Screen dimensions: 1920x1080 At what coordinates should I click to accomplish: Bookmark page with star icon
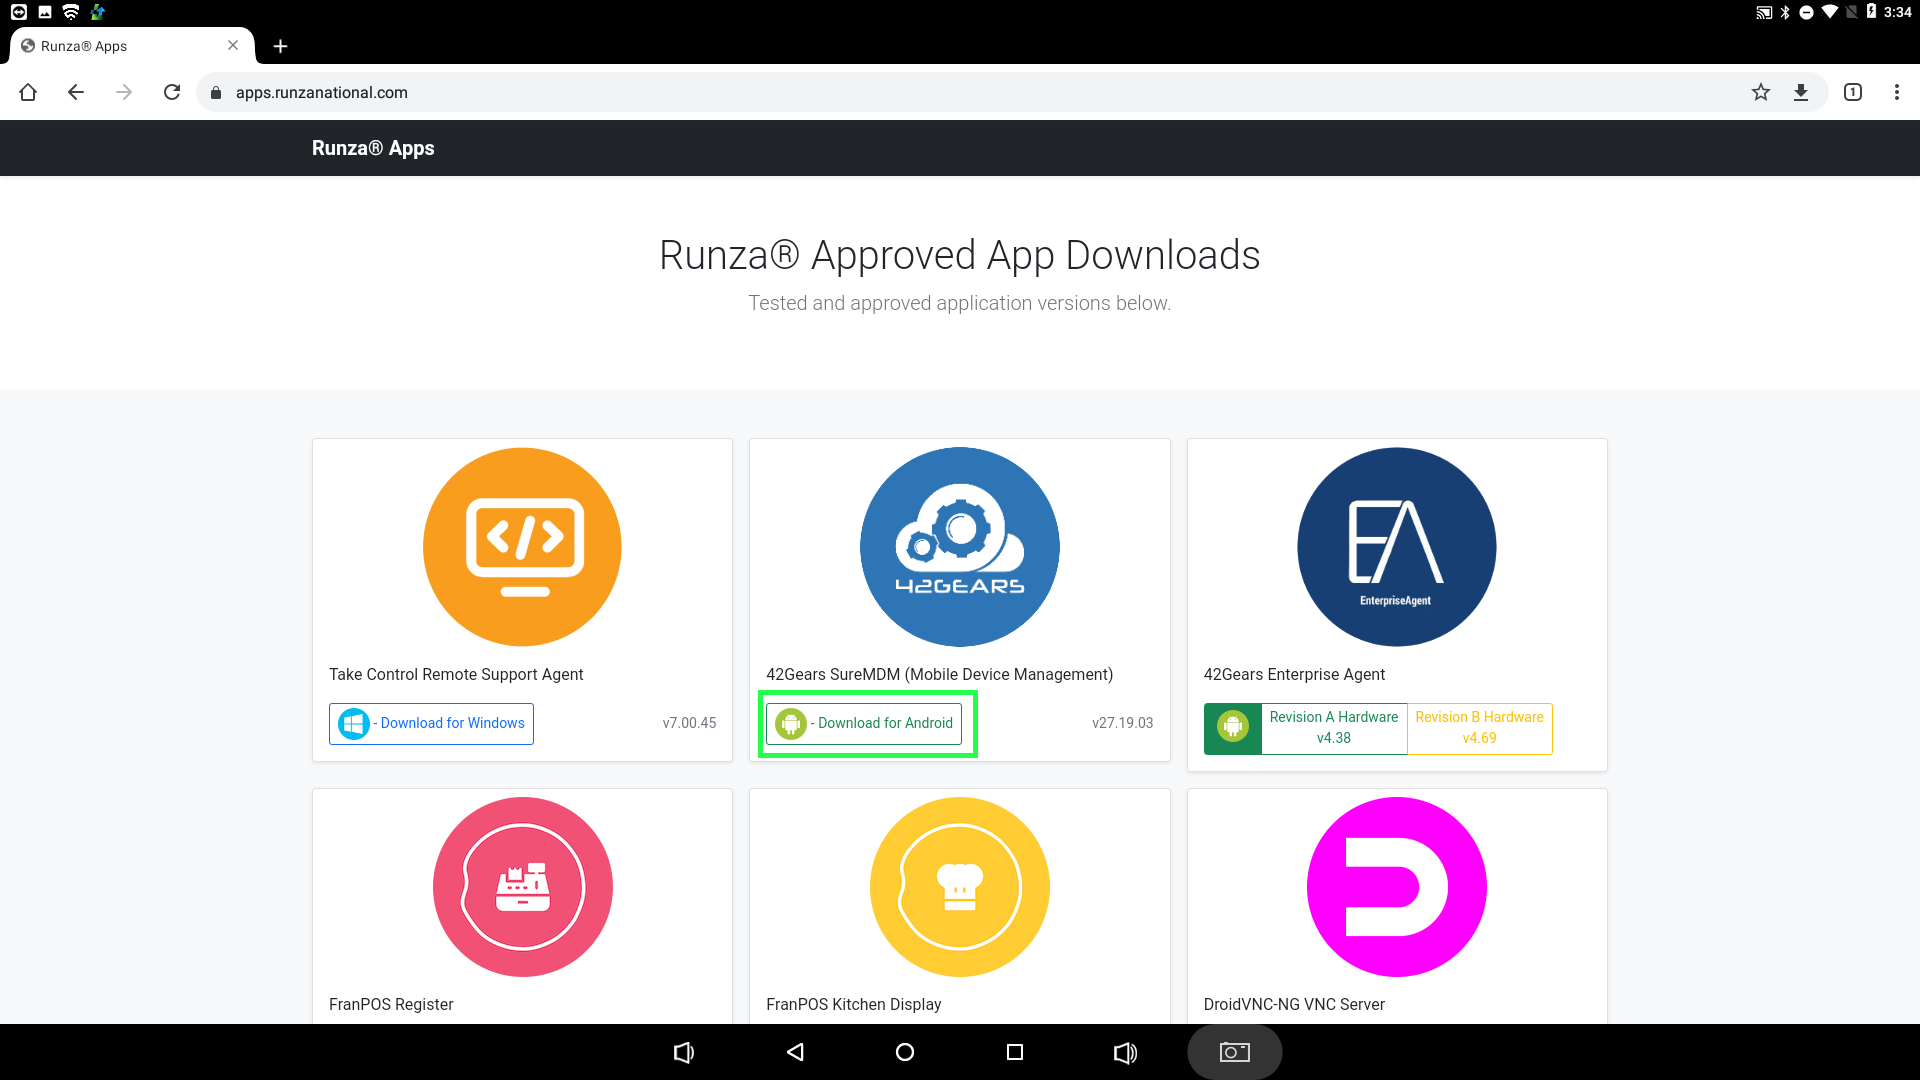(x=1761, y=92)
